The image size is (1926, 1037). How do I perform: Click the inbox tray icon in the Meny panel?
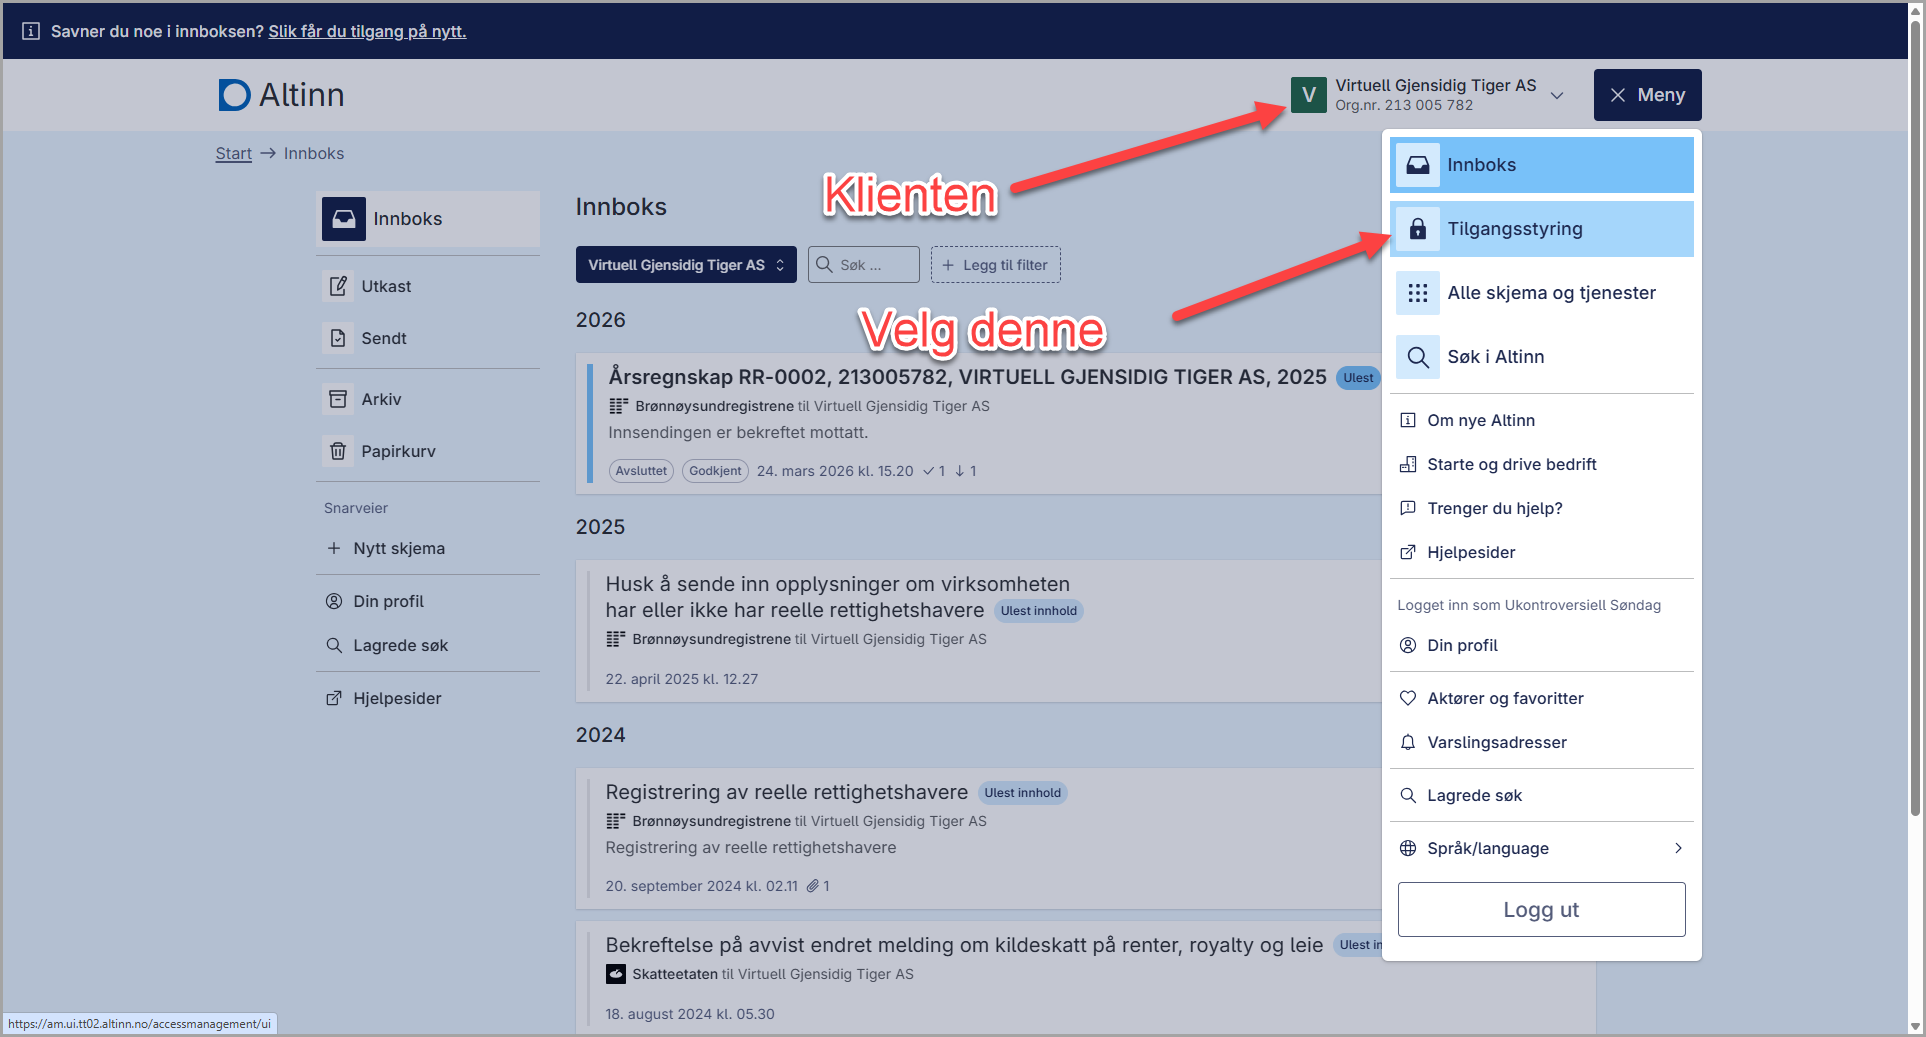click(x=1418, y=165)
